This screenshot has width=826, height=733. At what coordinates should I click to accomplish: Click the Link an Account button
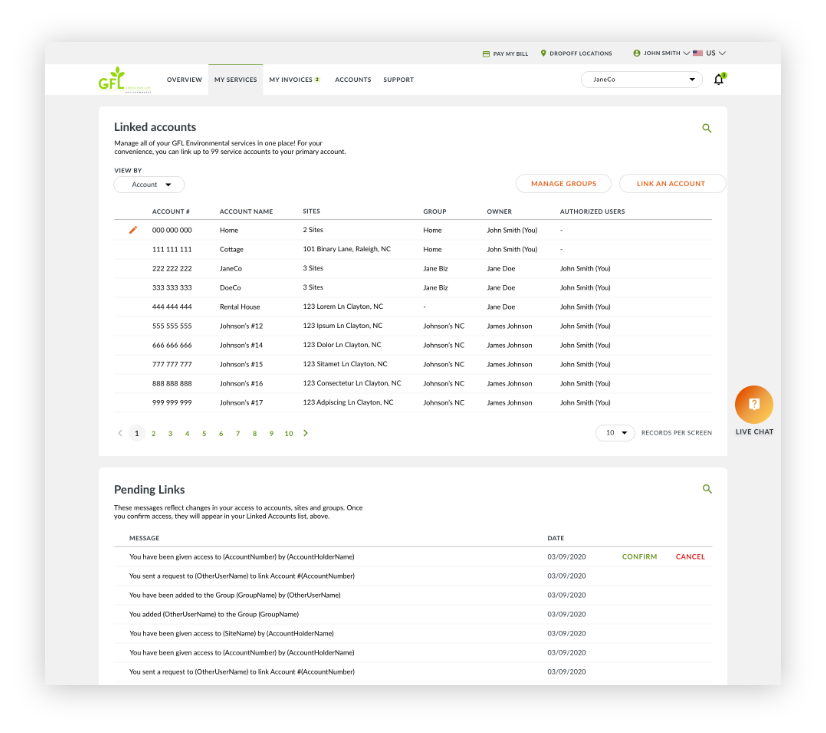click(x=671, y=184)
